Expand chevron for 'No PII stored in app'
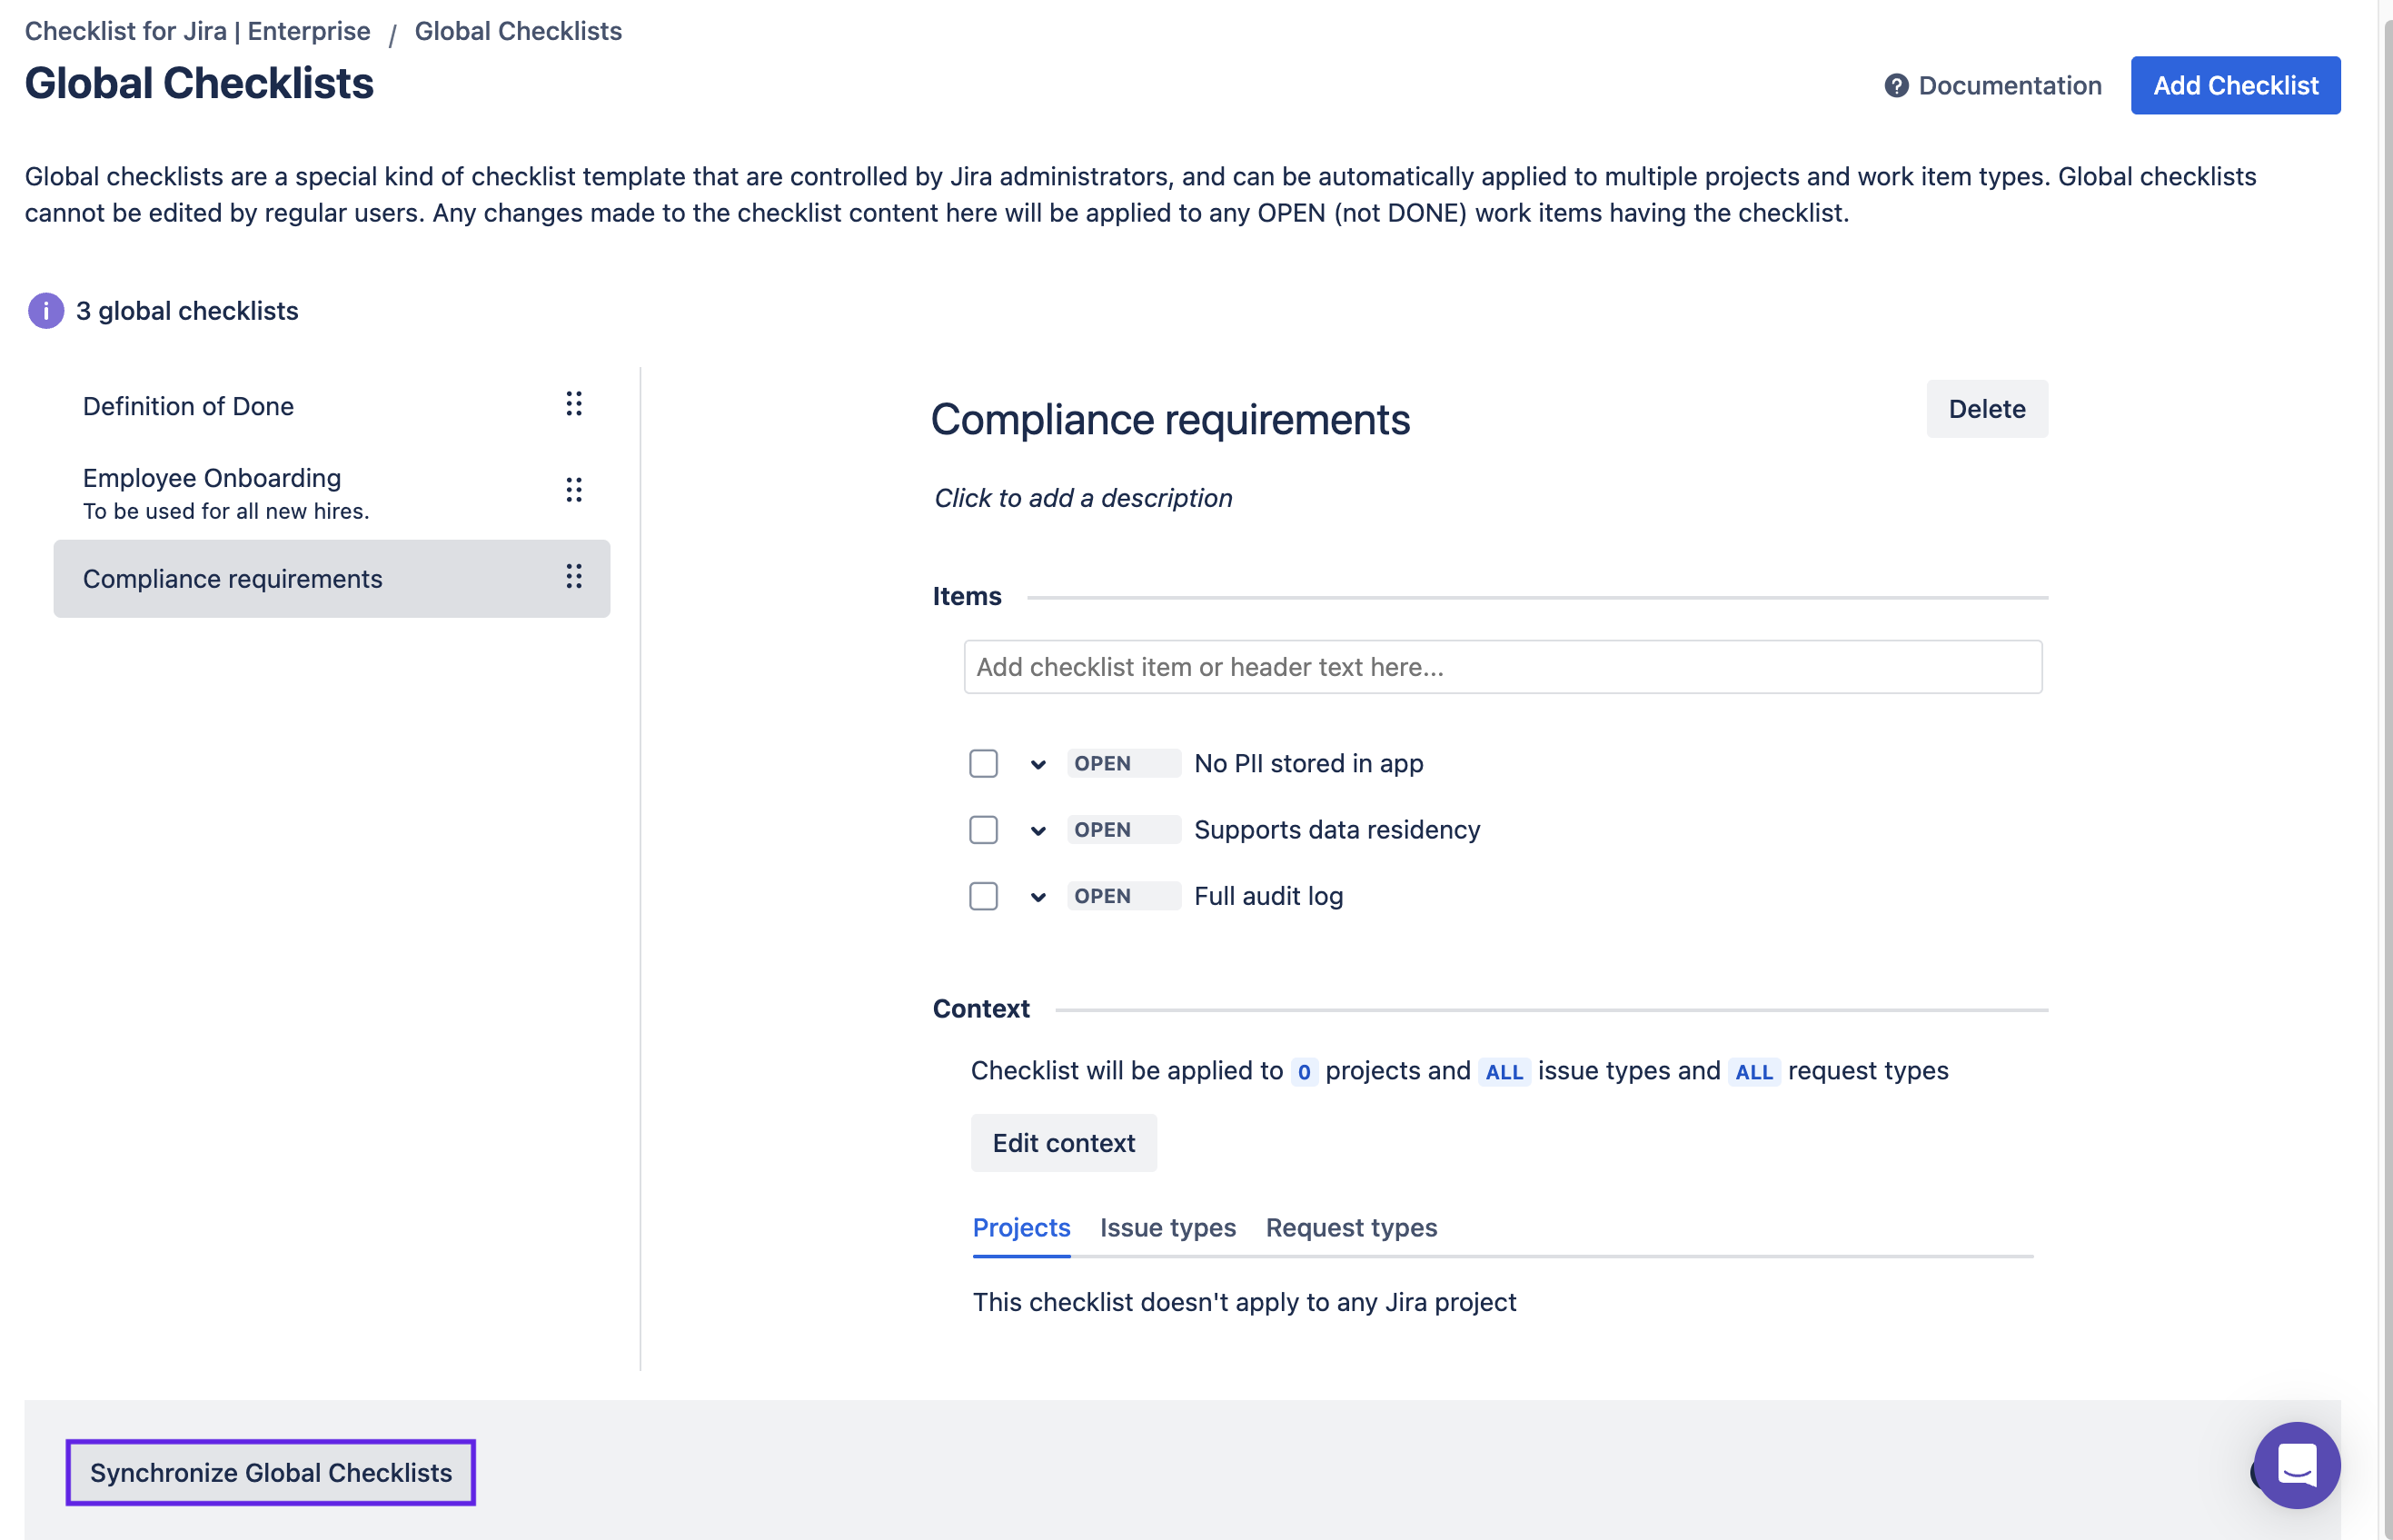The width and height of the screenshot is (2393, 1540). coord(1038,765)
